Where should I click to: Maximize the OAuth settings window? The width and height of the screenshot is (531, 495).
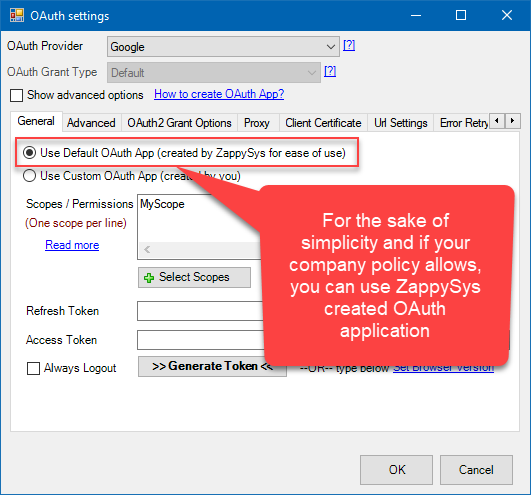[x=461, y=15]
